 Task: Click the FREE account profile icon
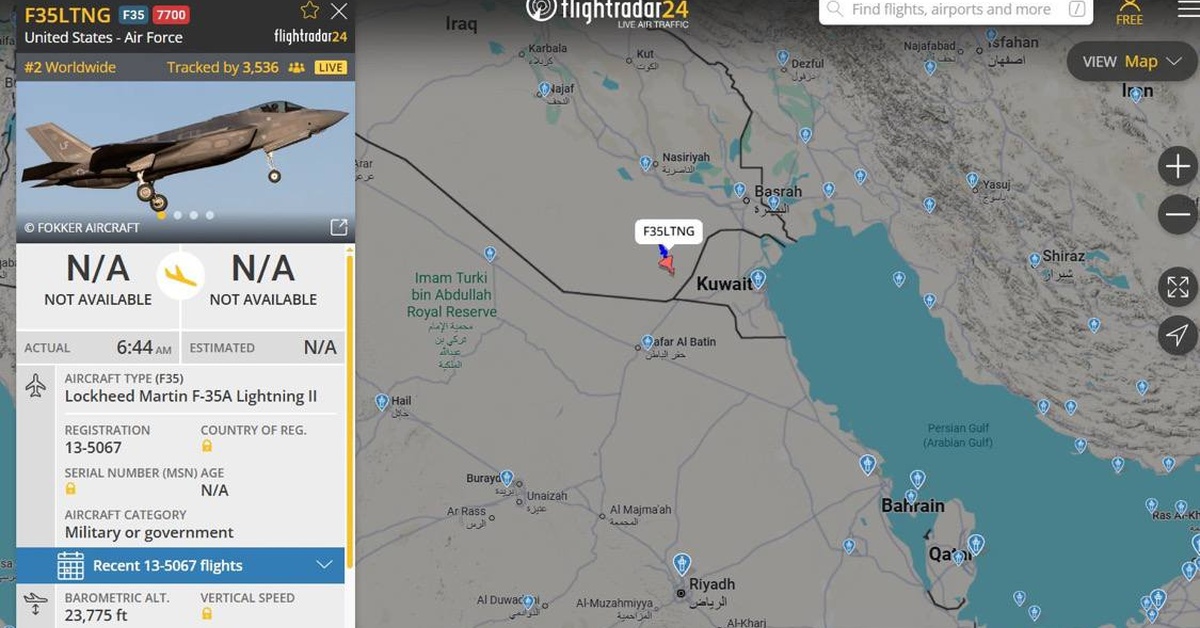1130,11
